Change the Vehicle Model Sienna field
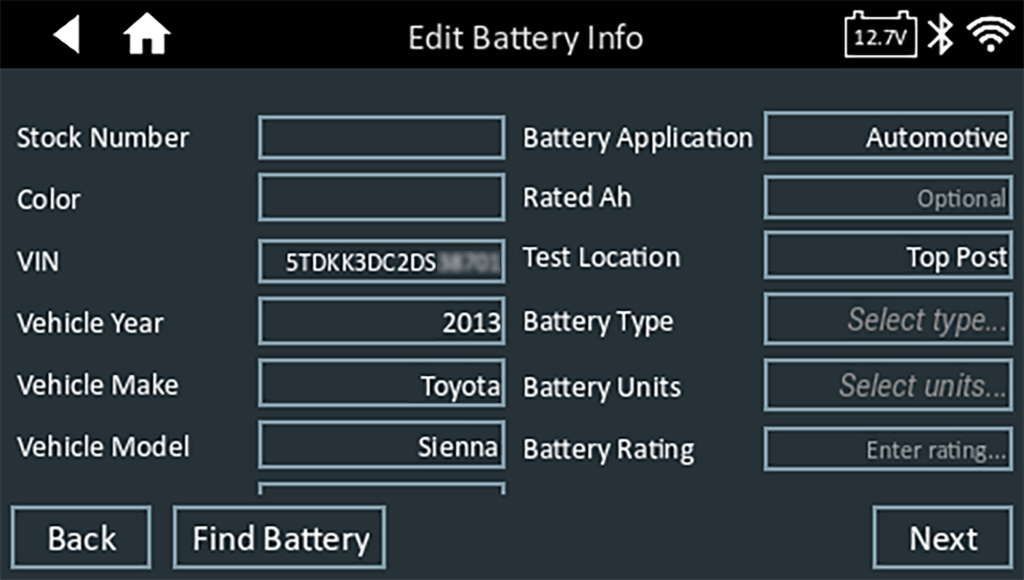The image size is (1024, 580). pos(381,446)
